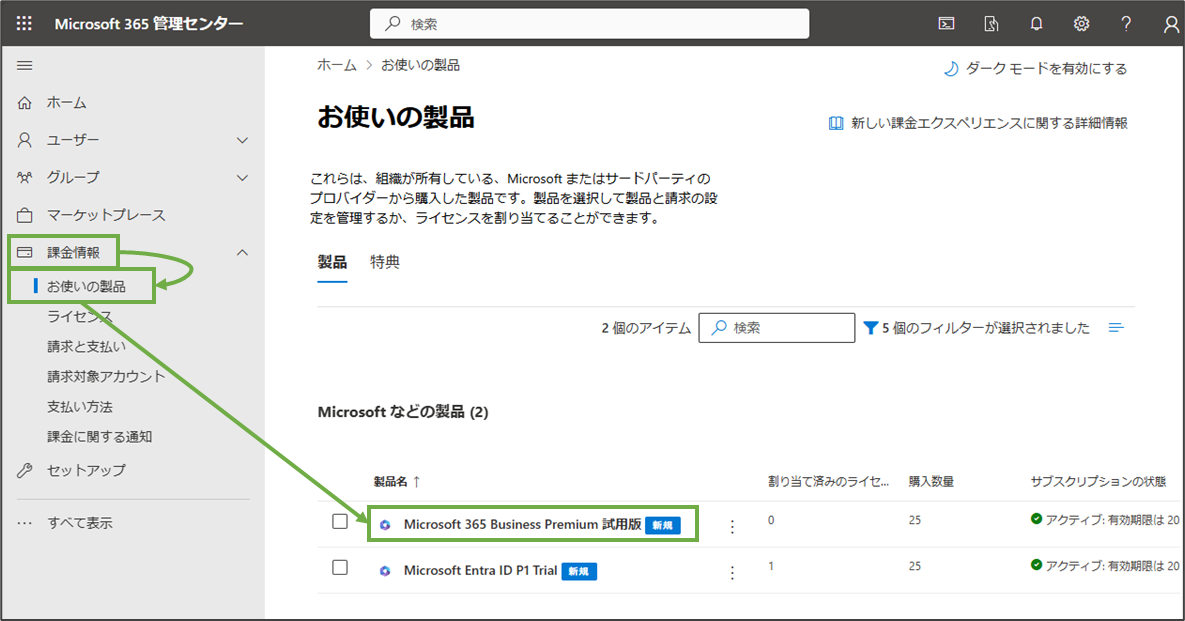Screen dimensions: 1185x621
Task: Switch to the 製品 tab
Action: (x=333, y=262)
